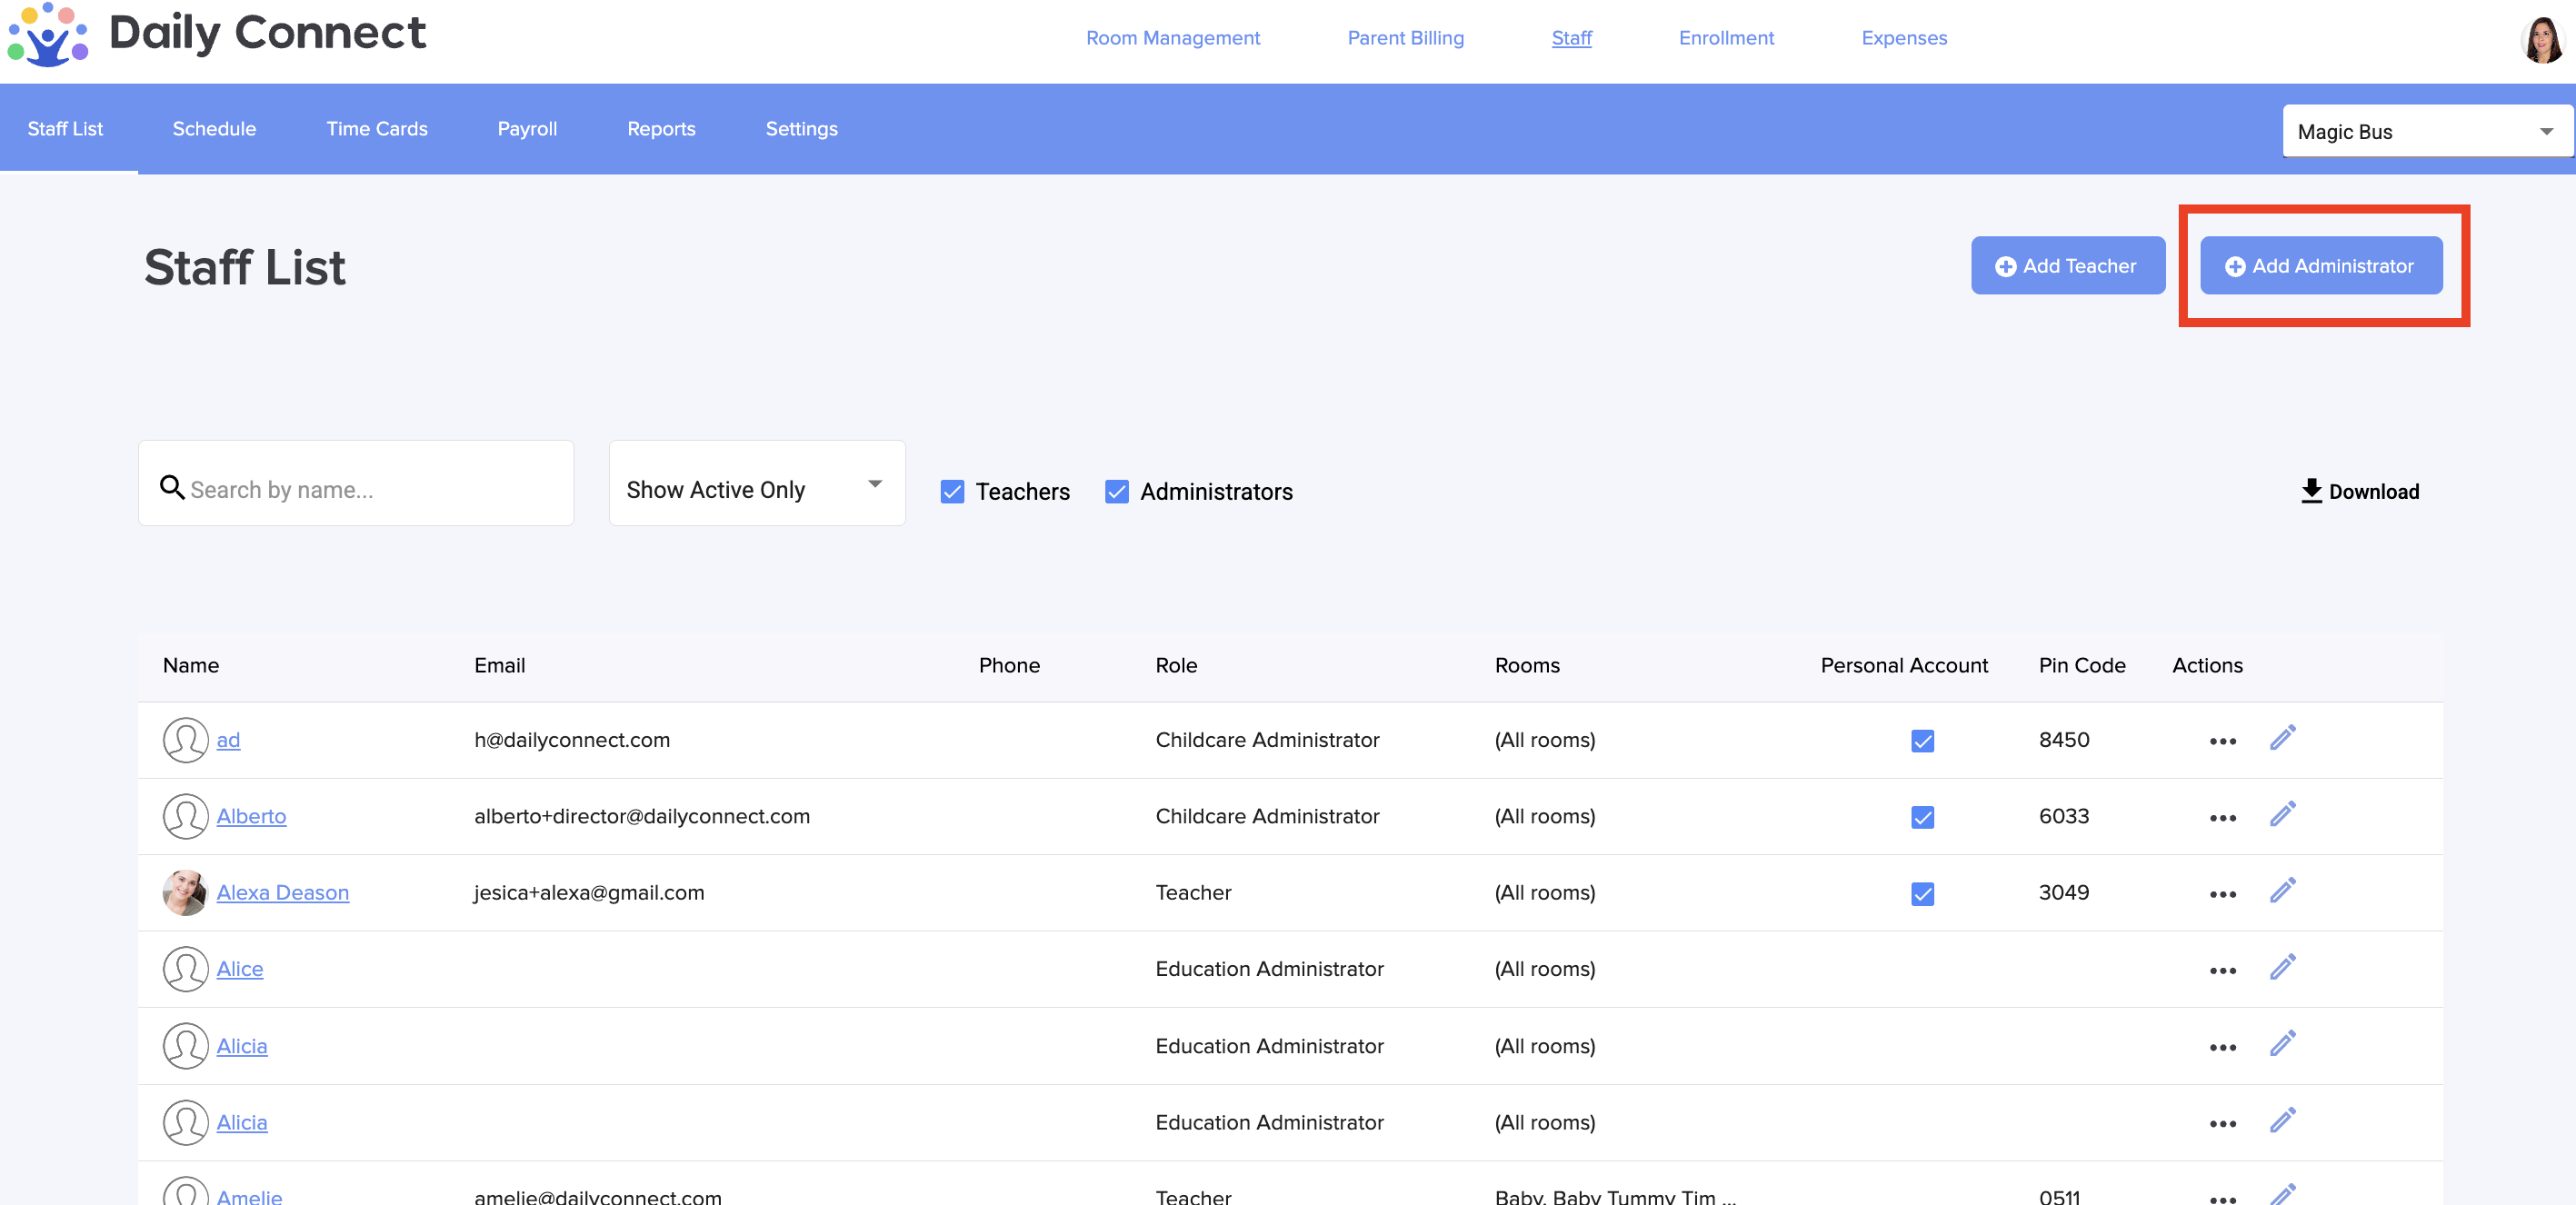Focus the Search by name field

[370, 489]
